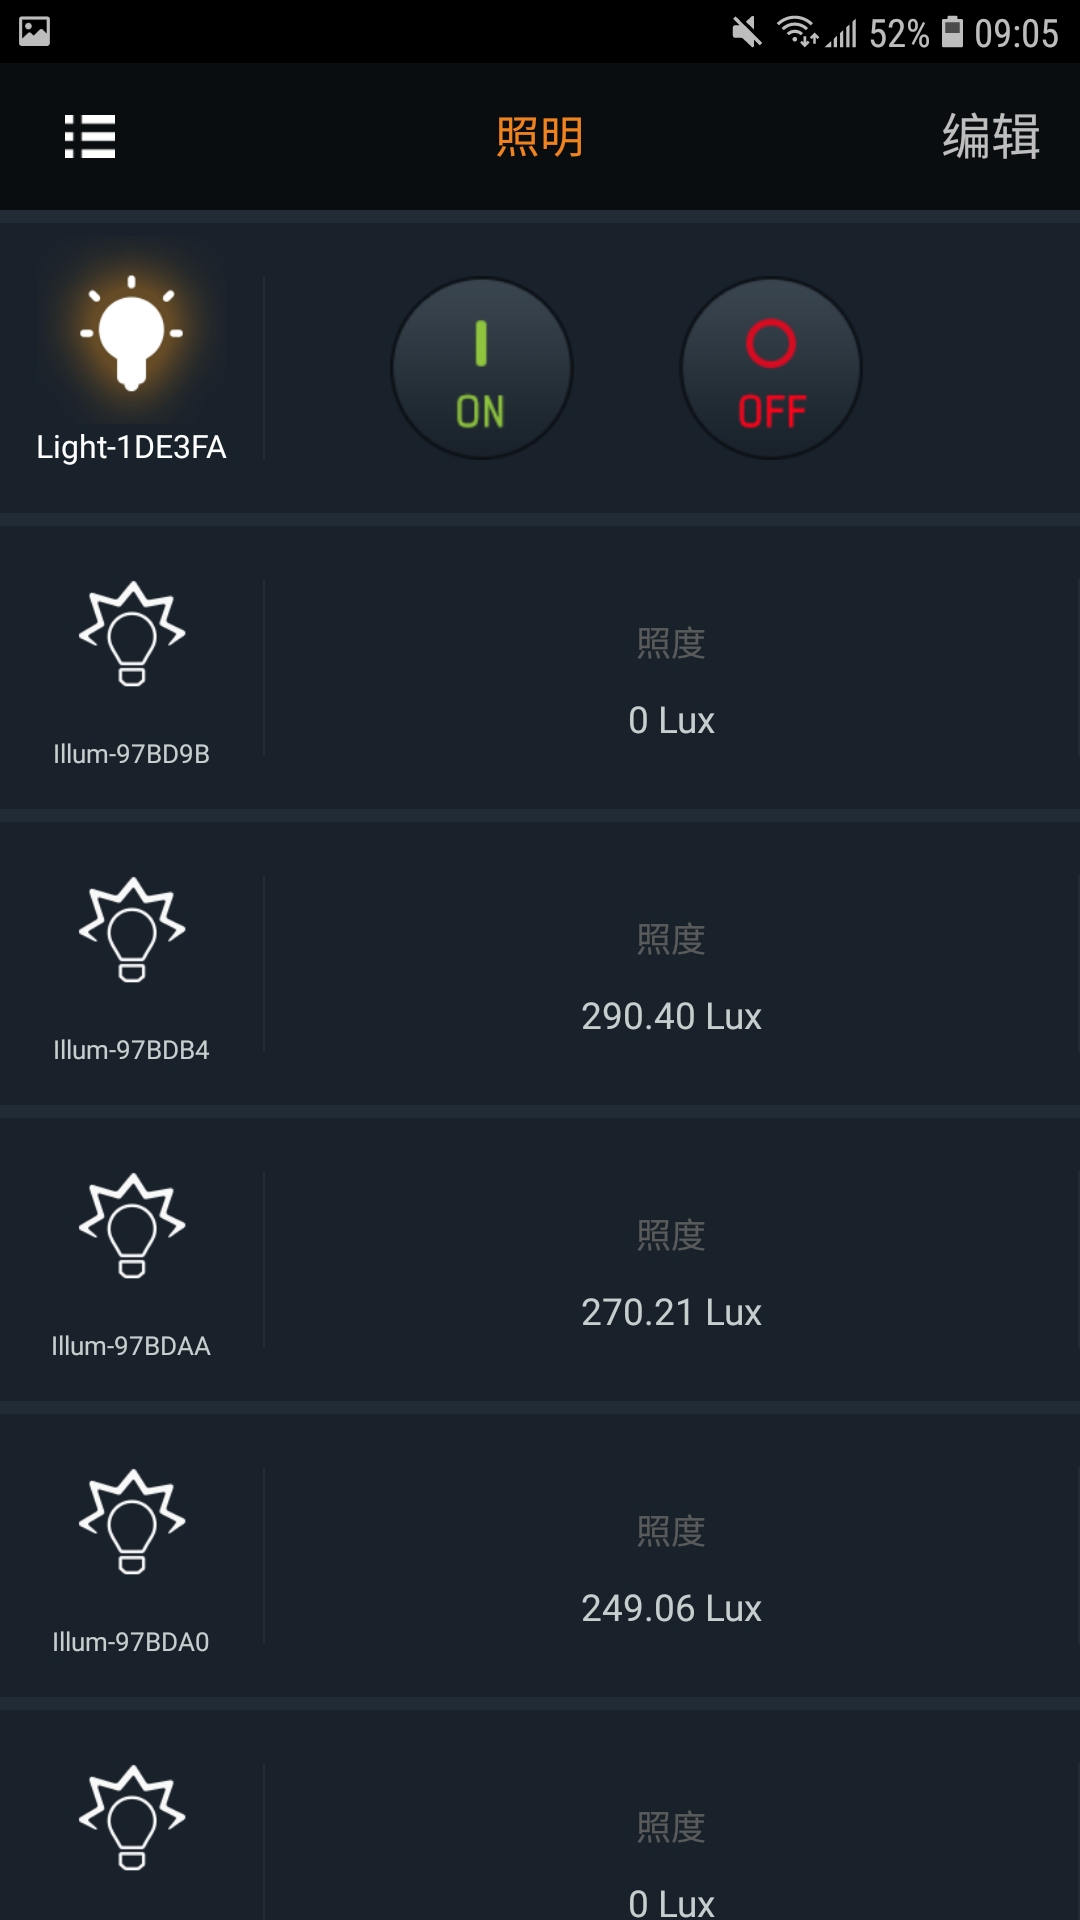Screen dimensions: 1080x1920
Task: Tap the Illum-97BDB4 sensor bulb icon
Action: (132, 930)
